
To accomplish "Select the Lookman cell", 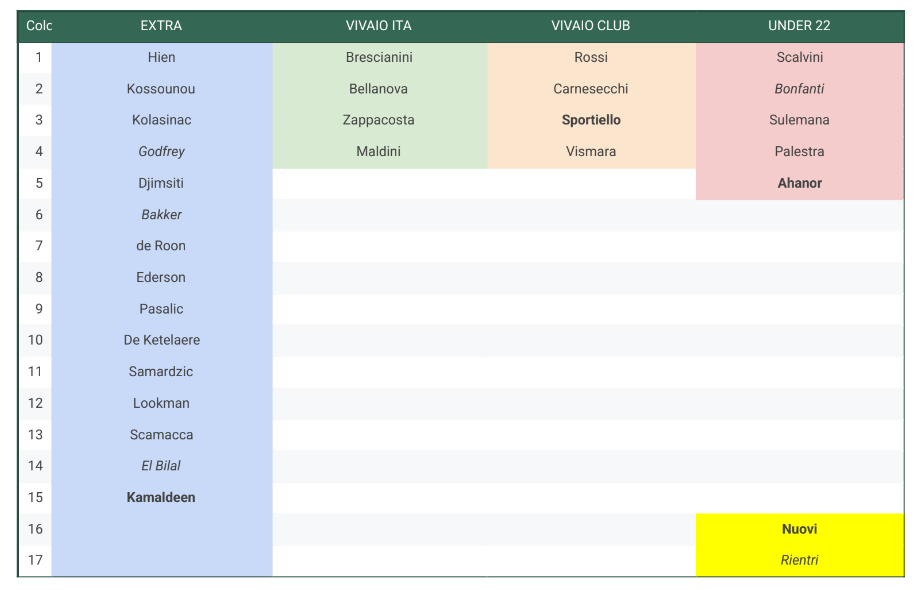I will tap(161, 403).
